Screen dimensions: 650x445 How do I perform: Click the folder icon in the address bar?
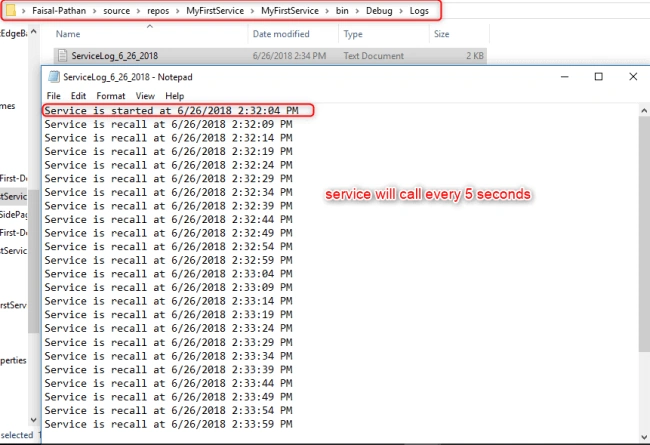11,10
